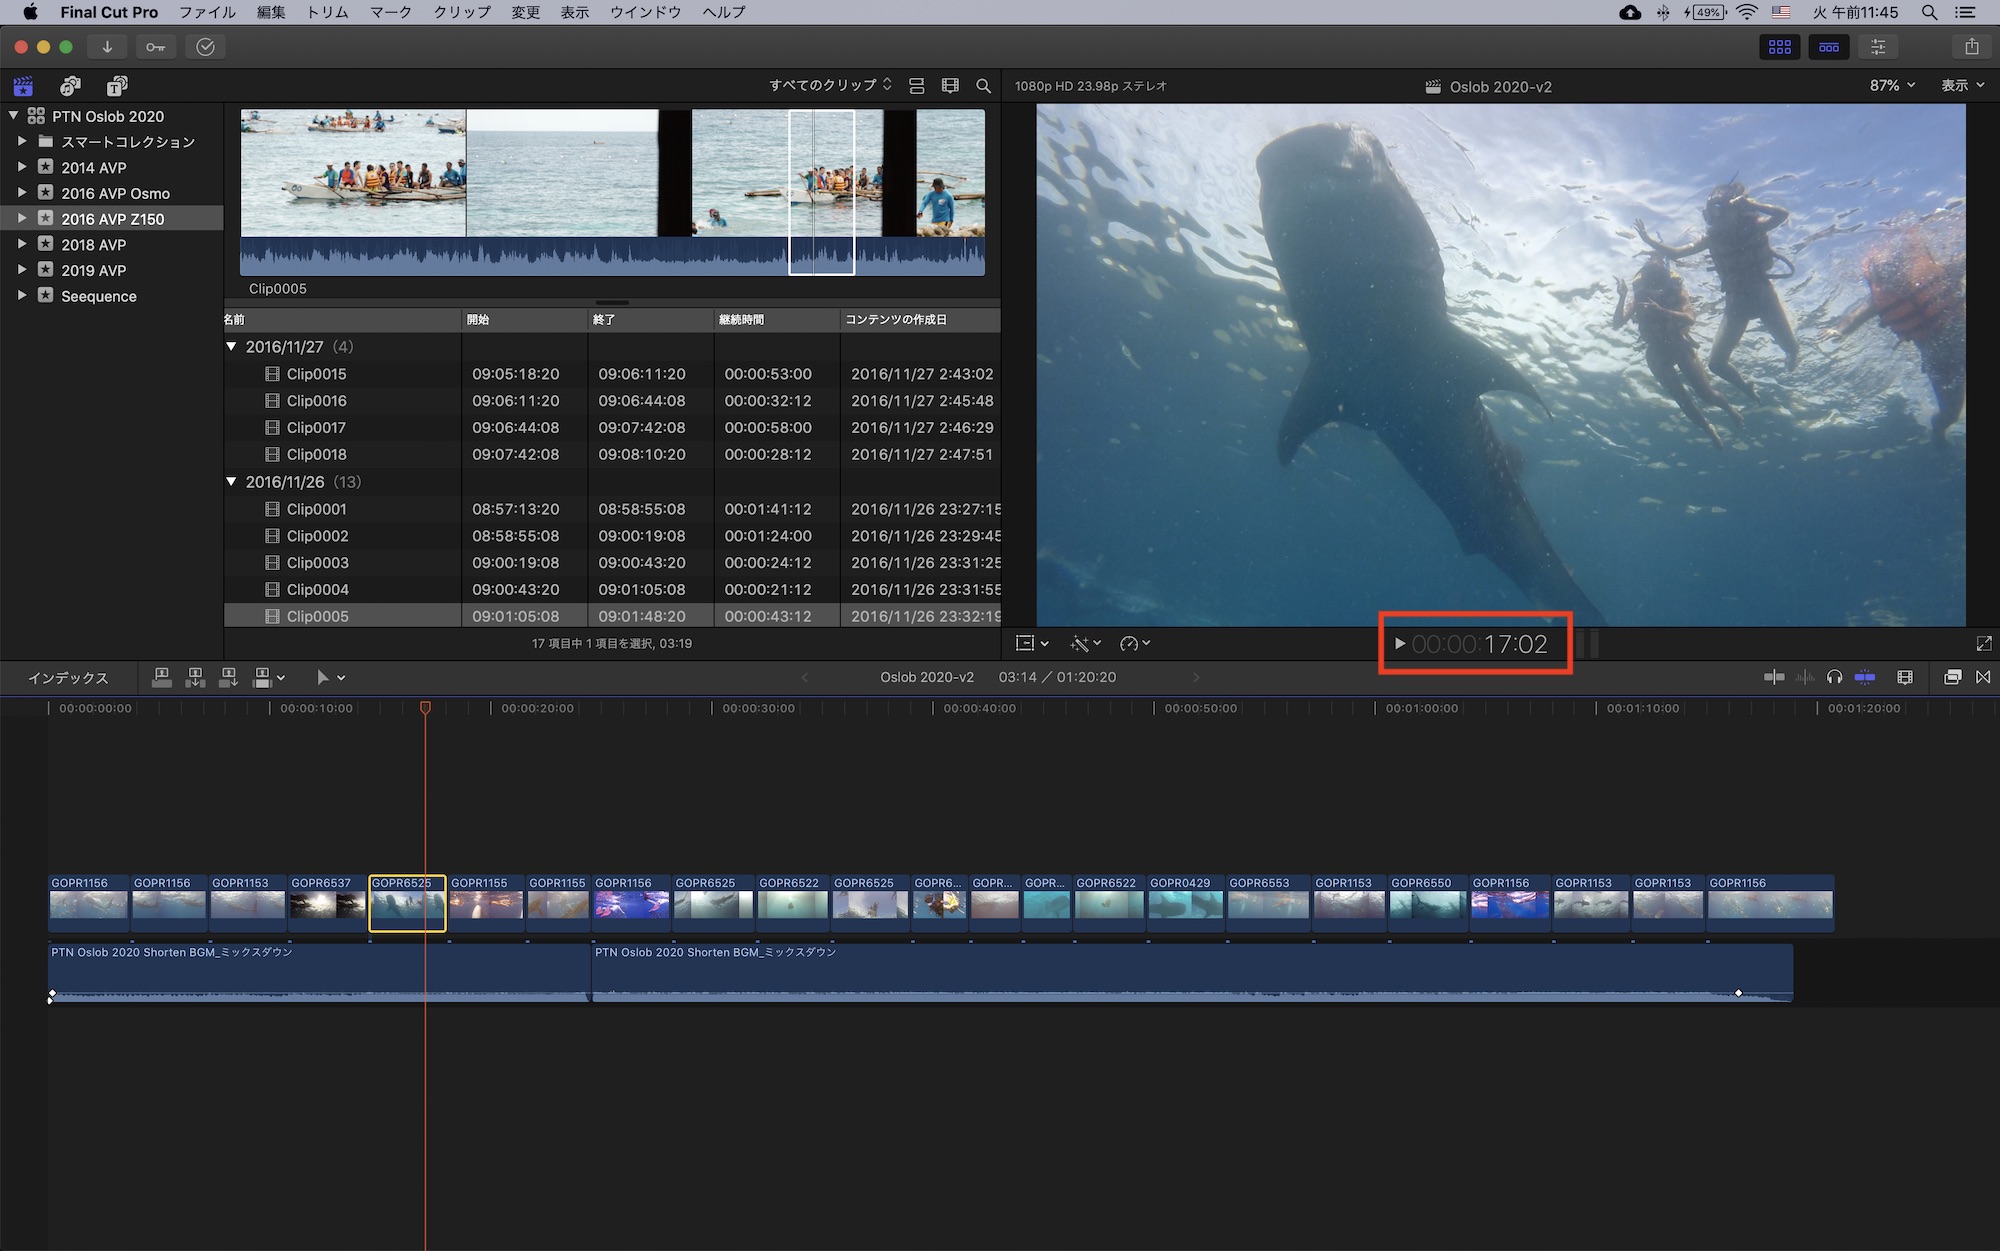This screenshot has width=2000, height=1251.
Task: Show Photos and Audio sidebar
Action: tap(70, 86)
